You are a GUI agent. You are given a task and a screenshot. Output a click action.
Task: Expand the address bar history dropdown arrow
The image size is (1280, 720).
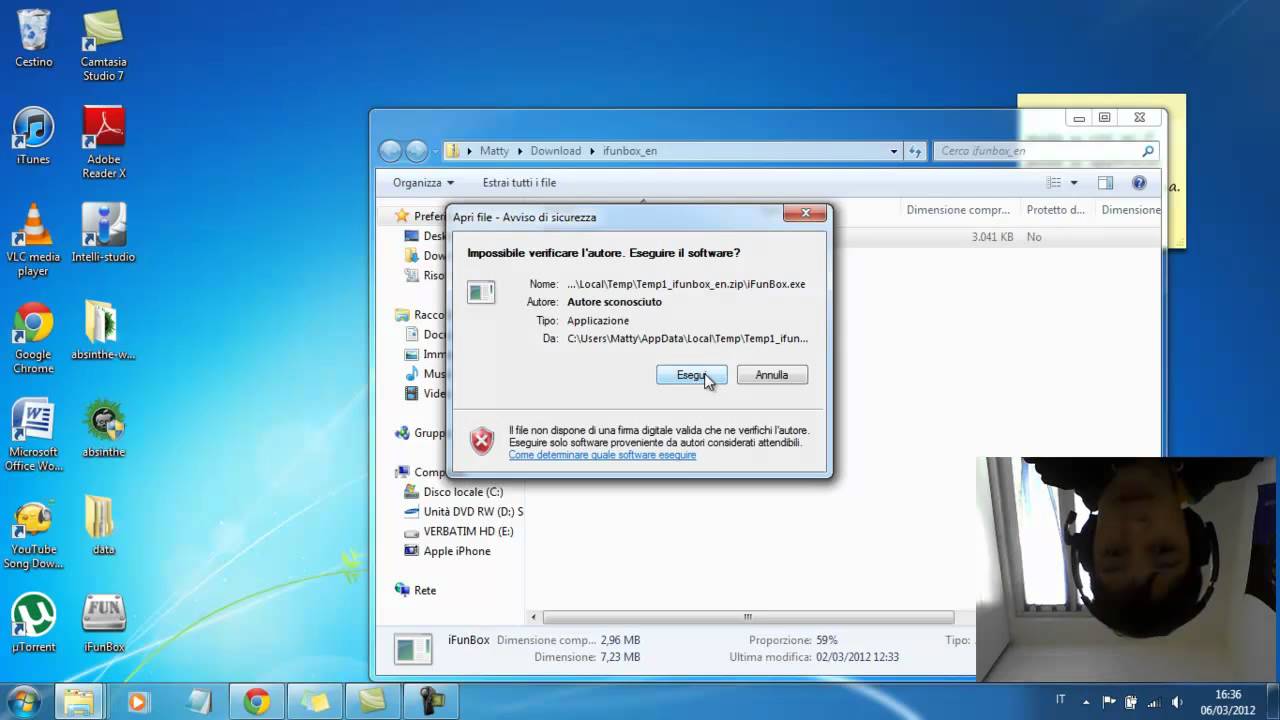[x=894, y=151]
